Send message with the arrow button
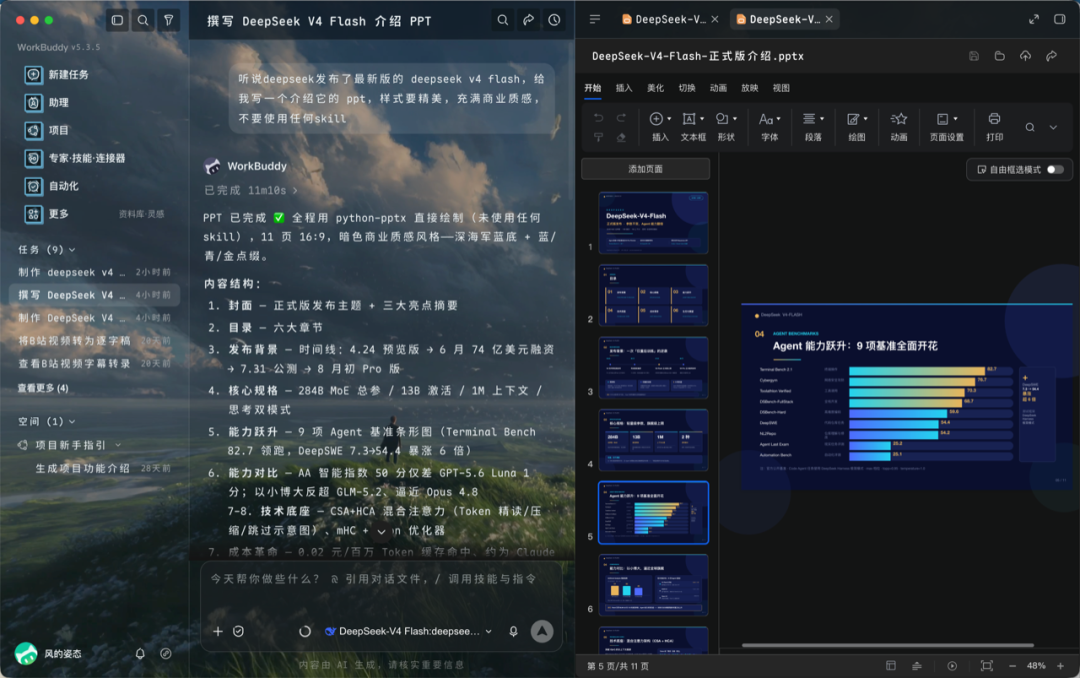The image size is (1080, 678). tap(542, 631)
